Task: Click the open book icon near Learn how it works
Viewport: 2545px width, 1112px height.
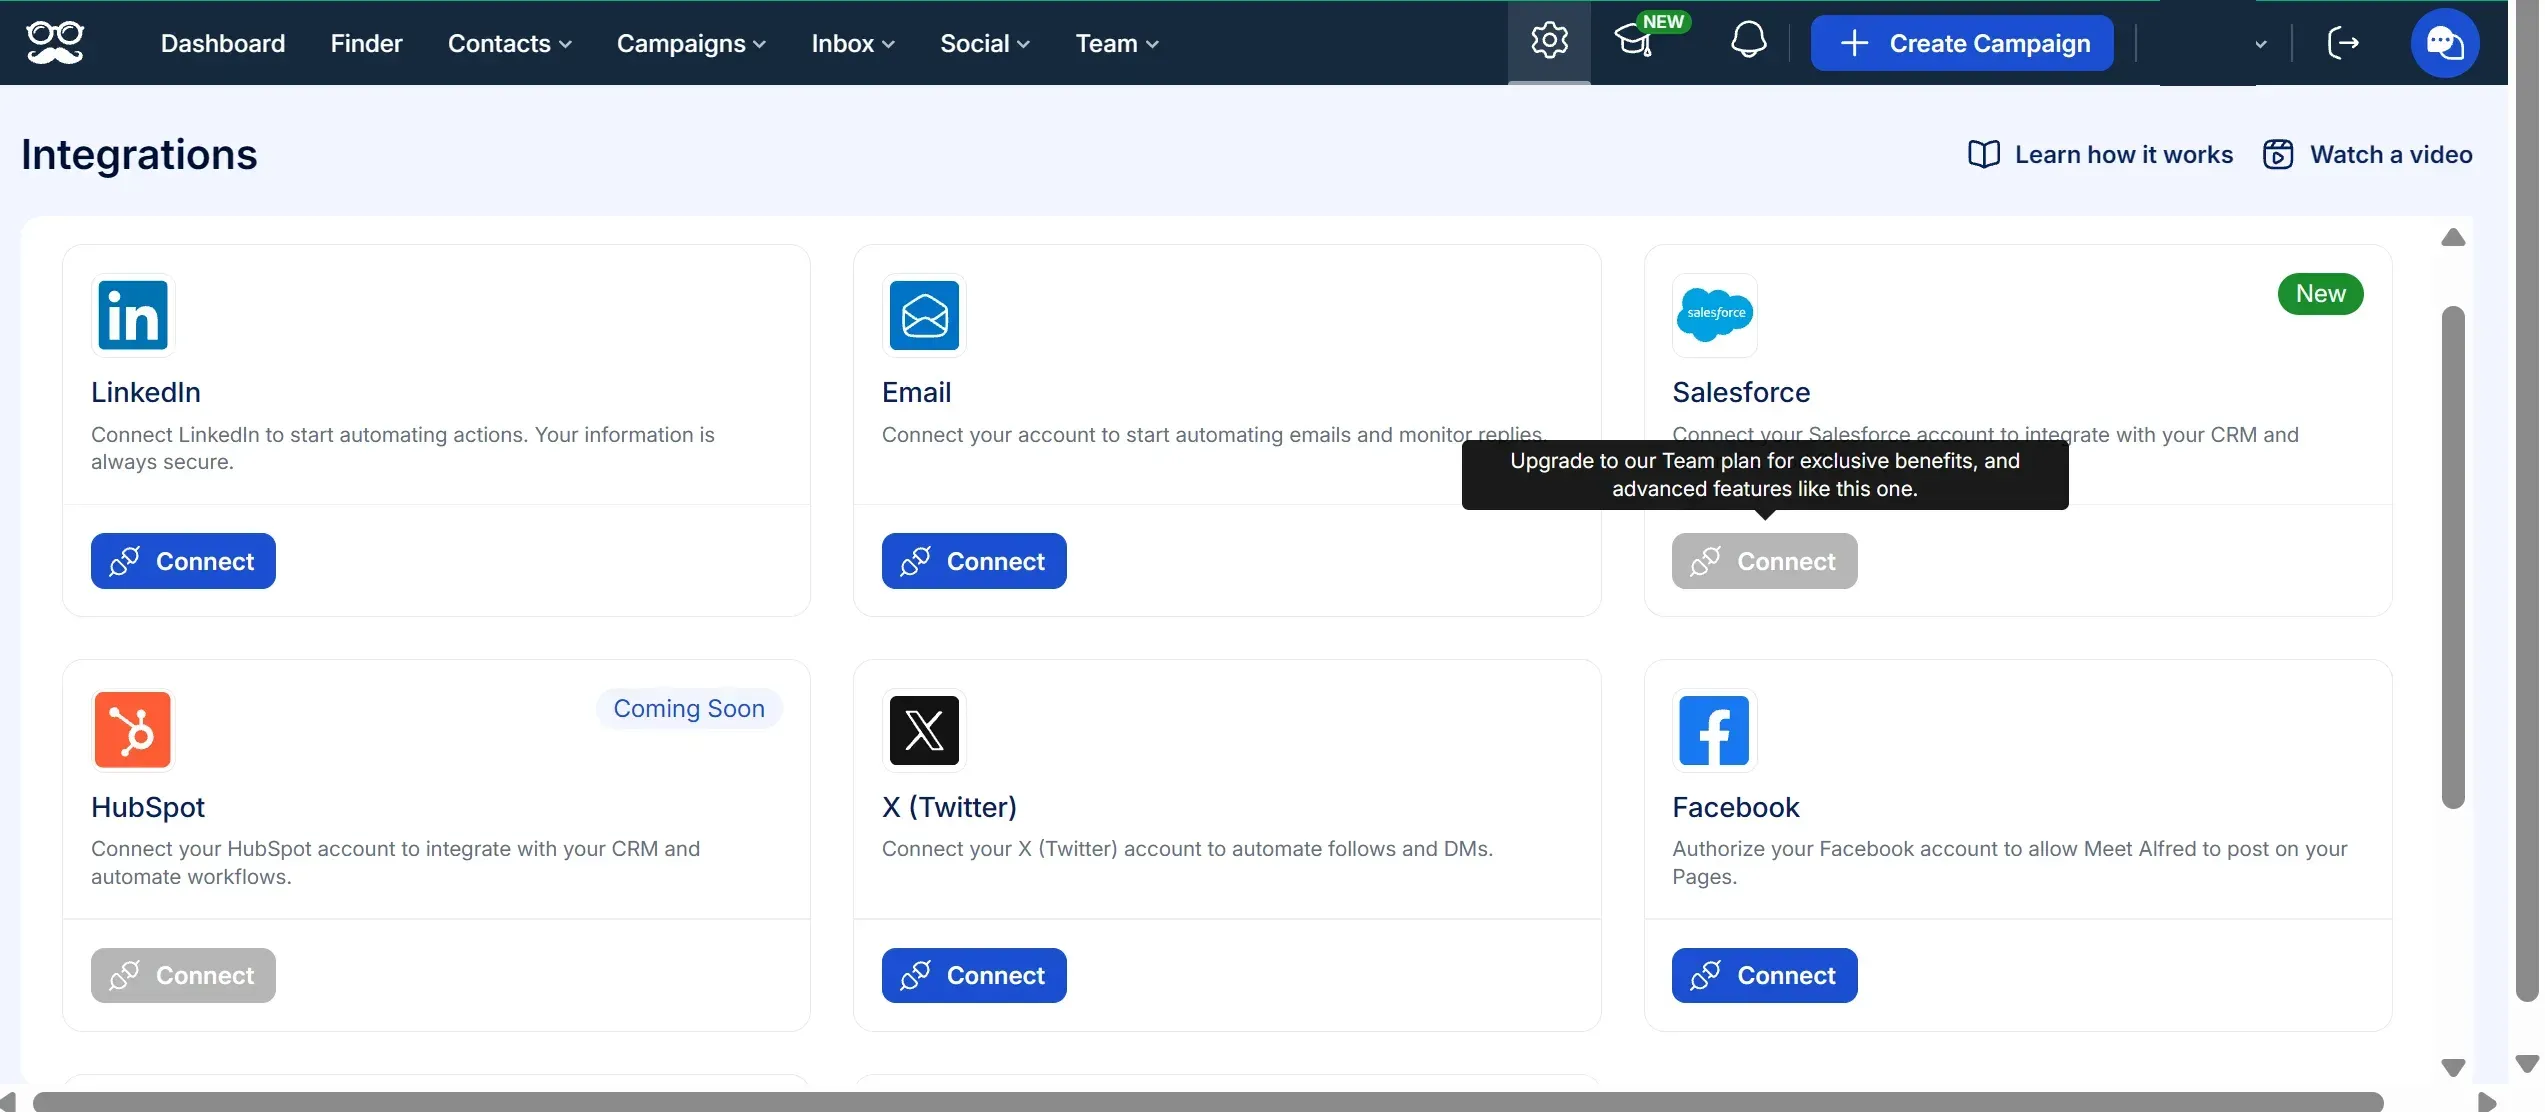Action: (1983, 154)
